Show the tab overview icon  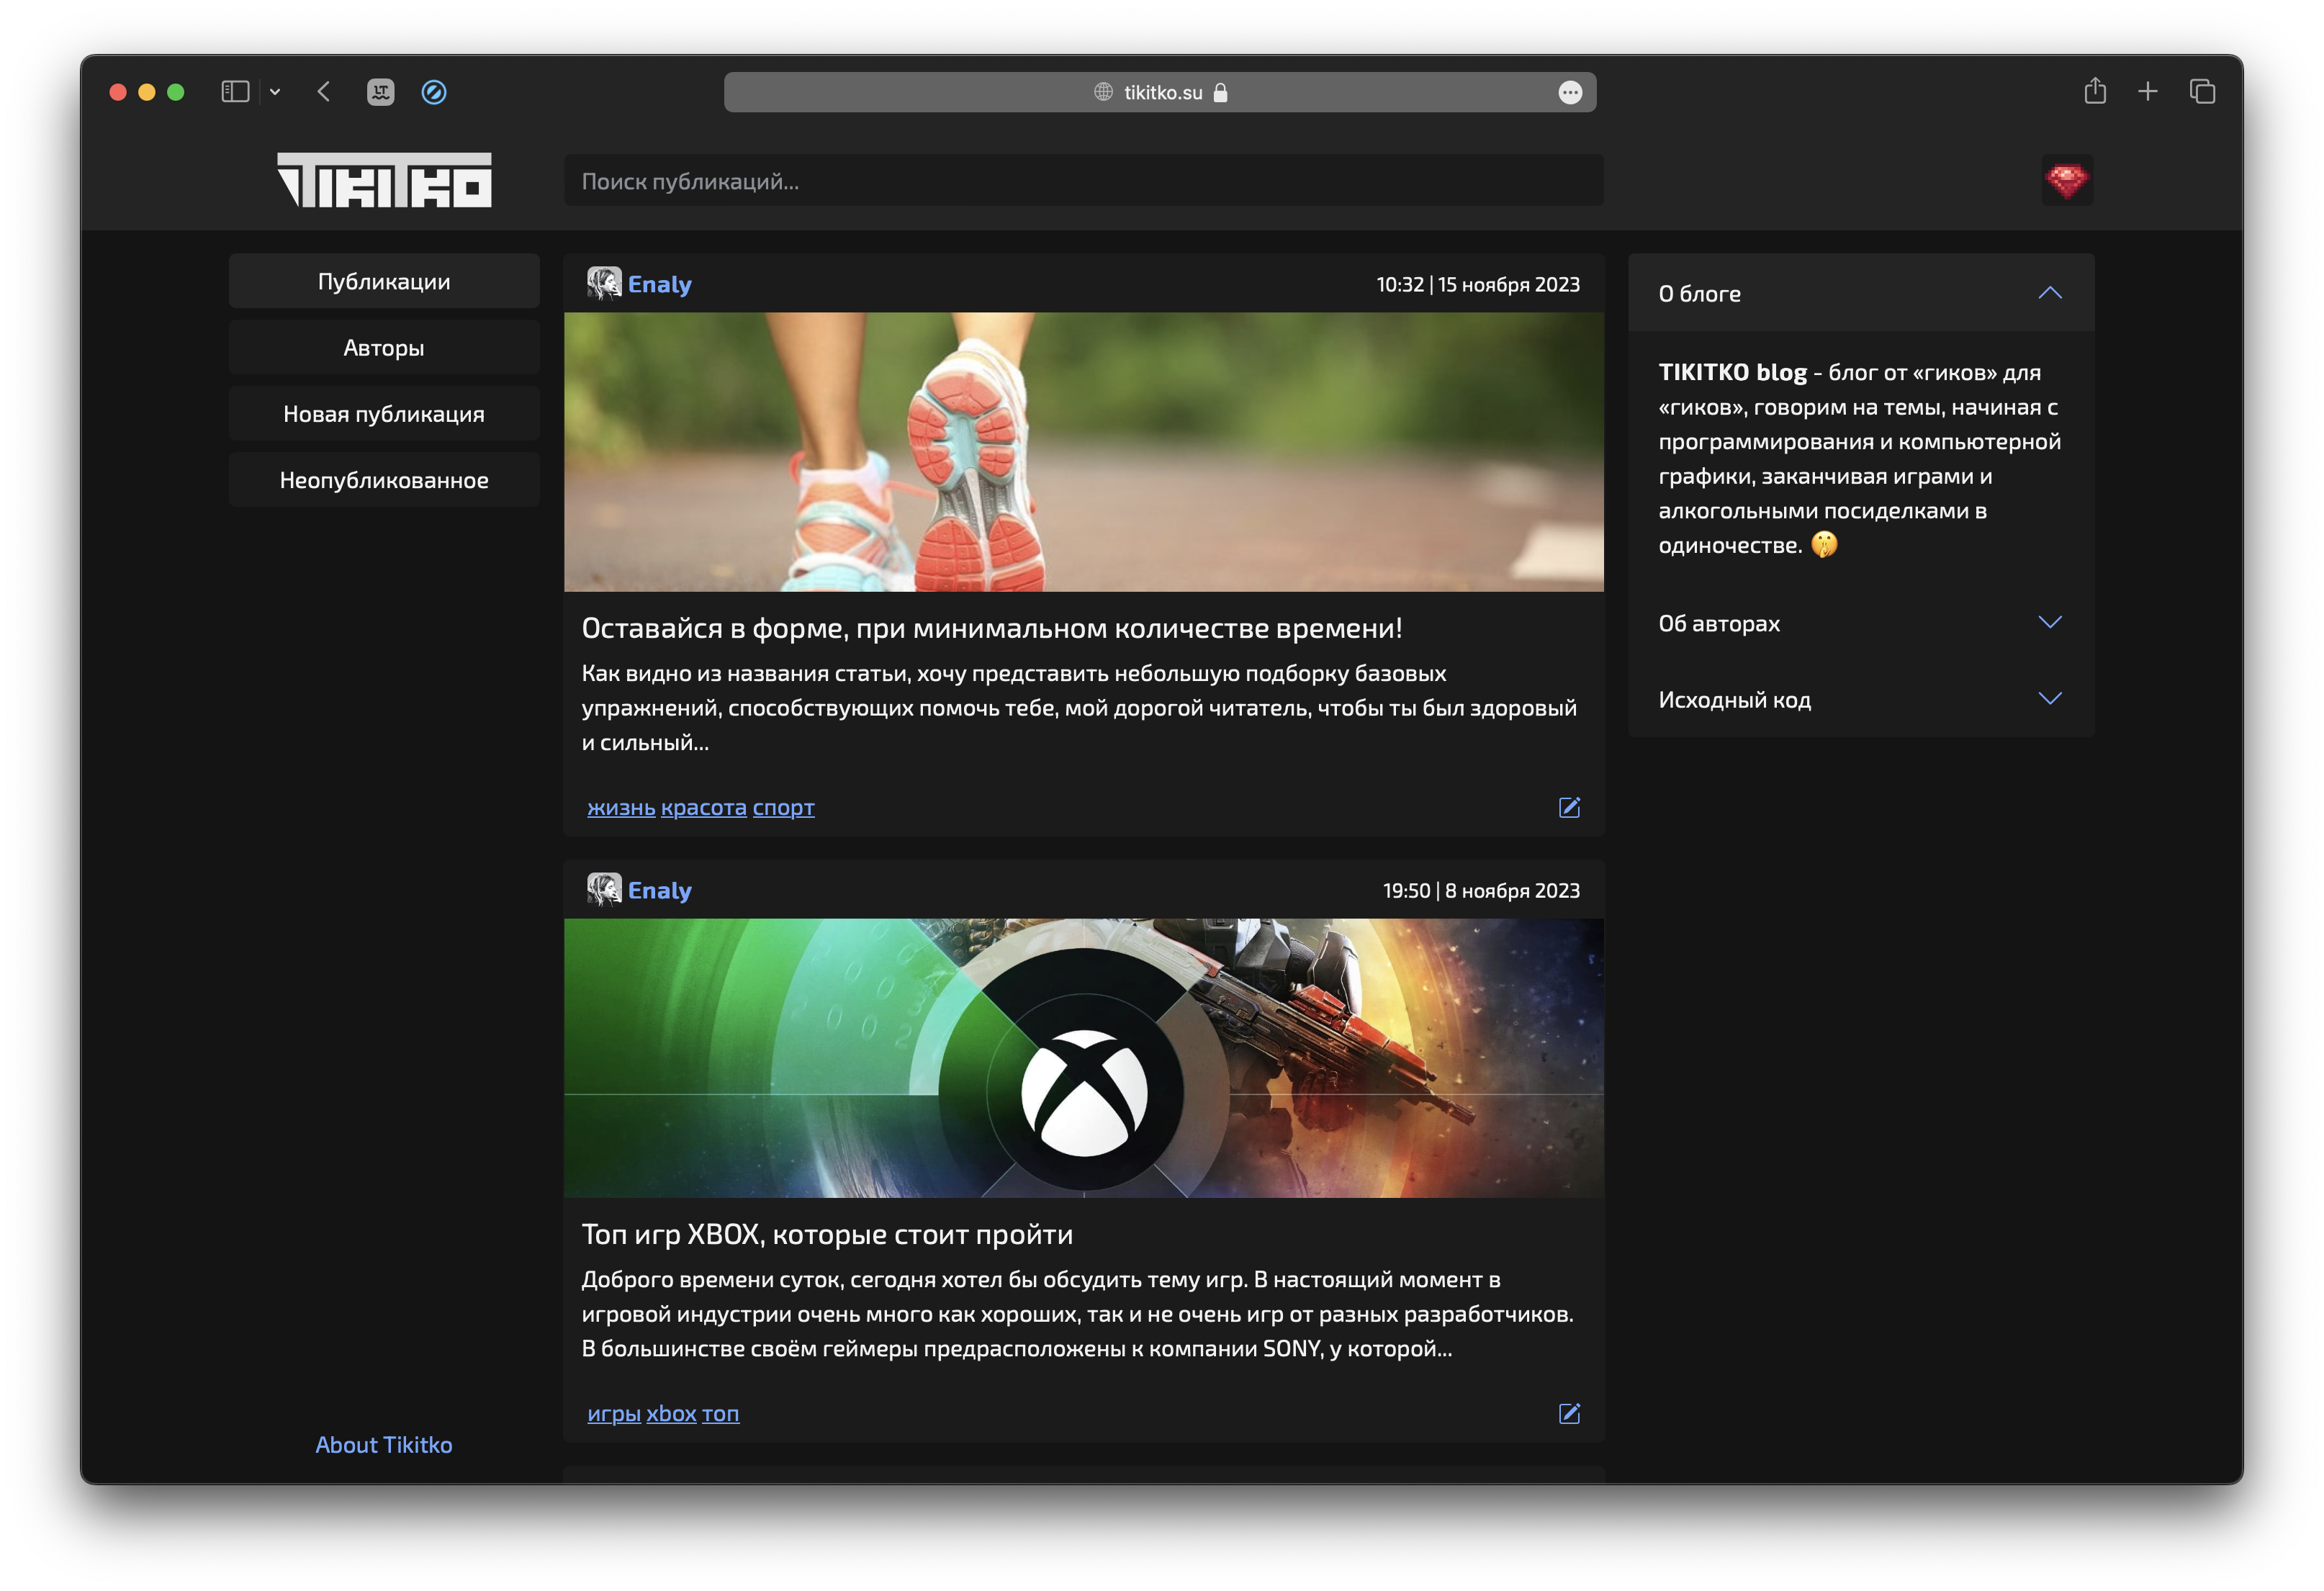pos(2202,92)
